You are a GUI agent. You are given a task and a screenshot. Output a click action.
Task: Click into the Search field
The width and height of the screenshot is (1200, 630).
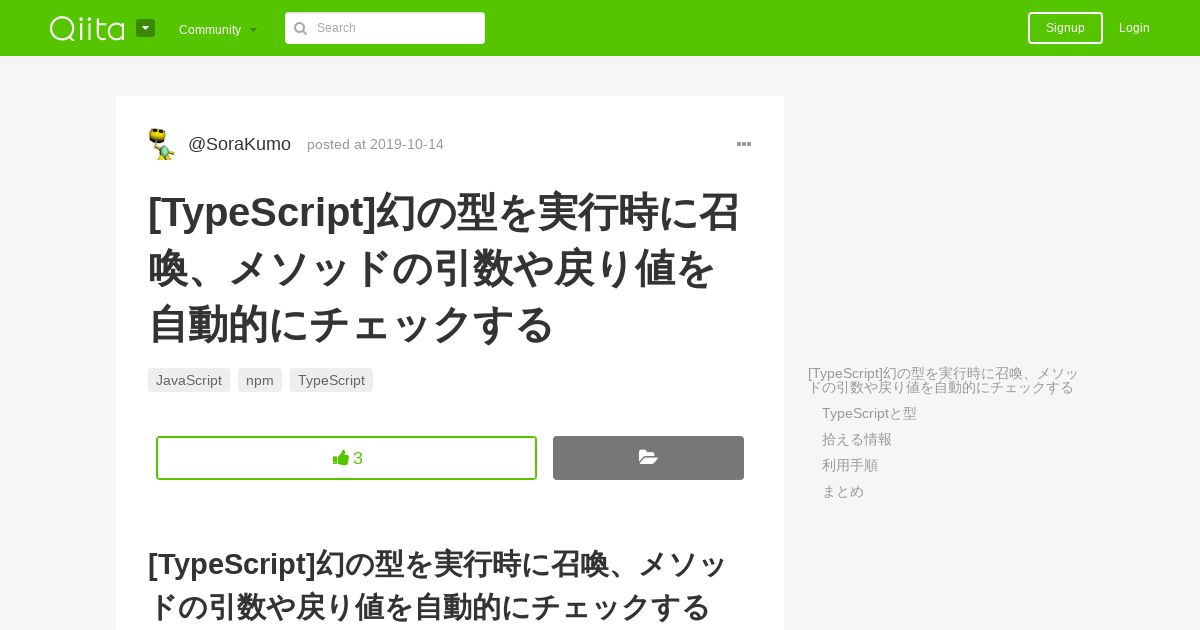[385, 28]
